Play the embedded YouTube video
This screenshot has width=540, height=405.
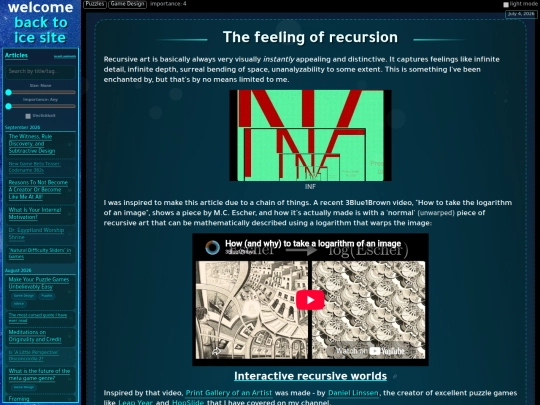pyautogui.click(x=310, y=300)
